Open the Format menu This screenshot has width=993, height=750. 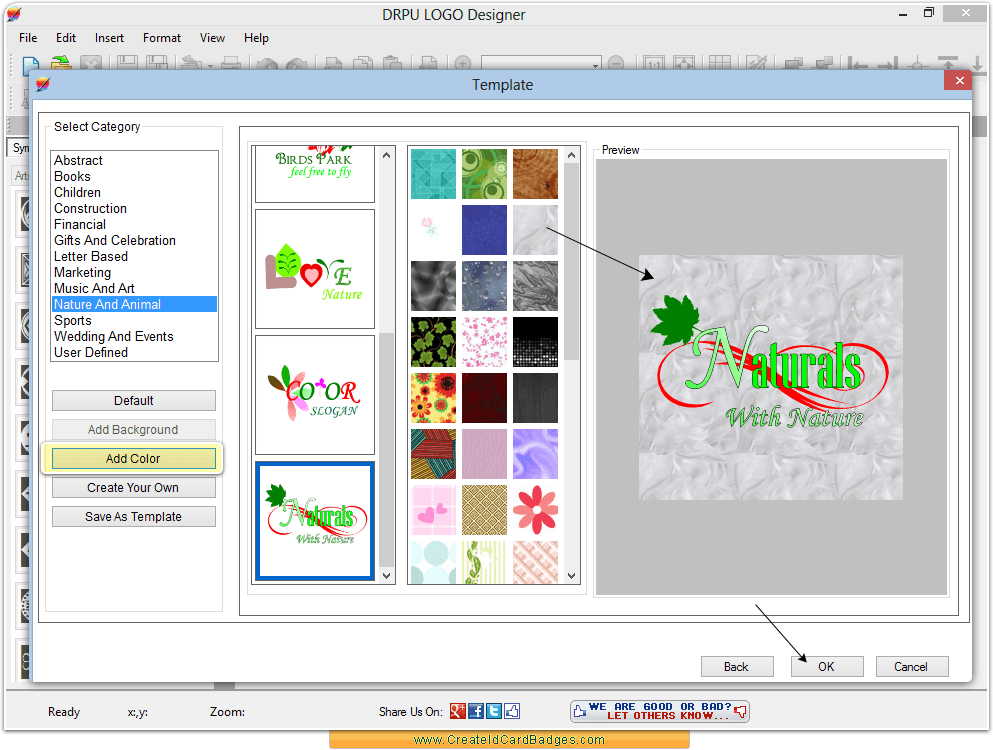click(x=161, y=38)
